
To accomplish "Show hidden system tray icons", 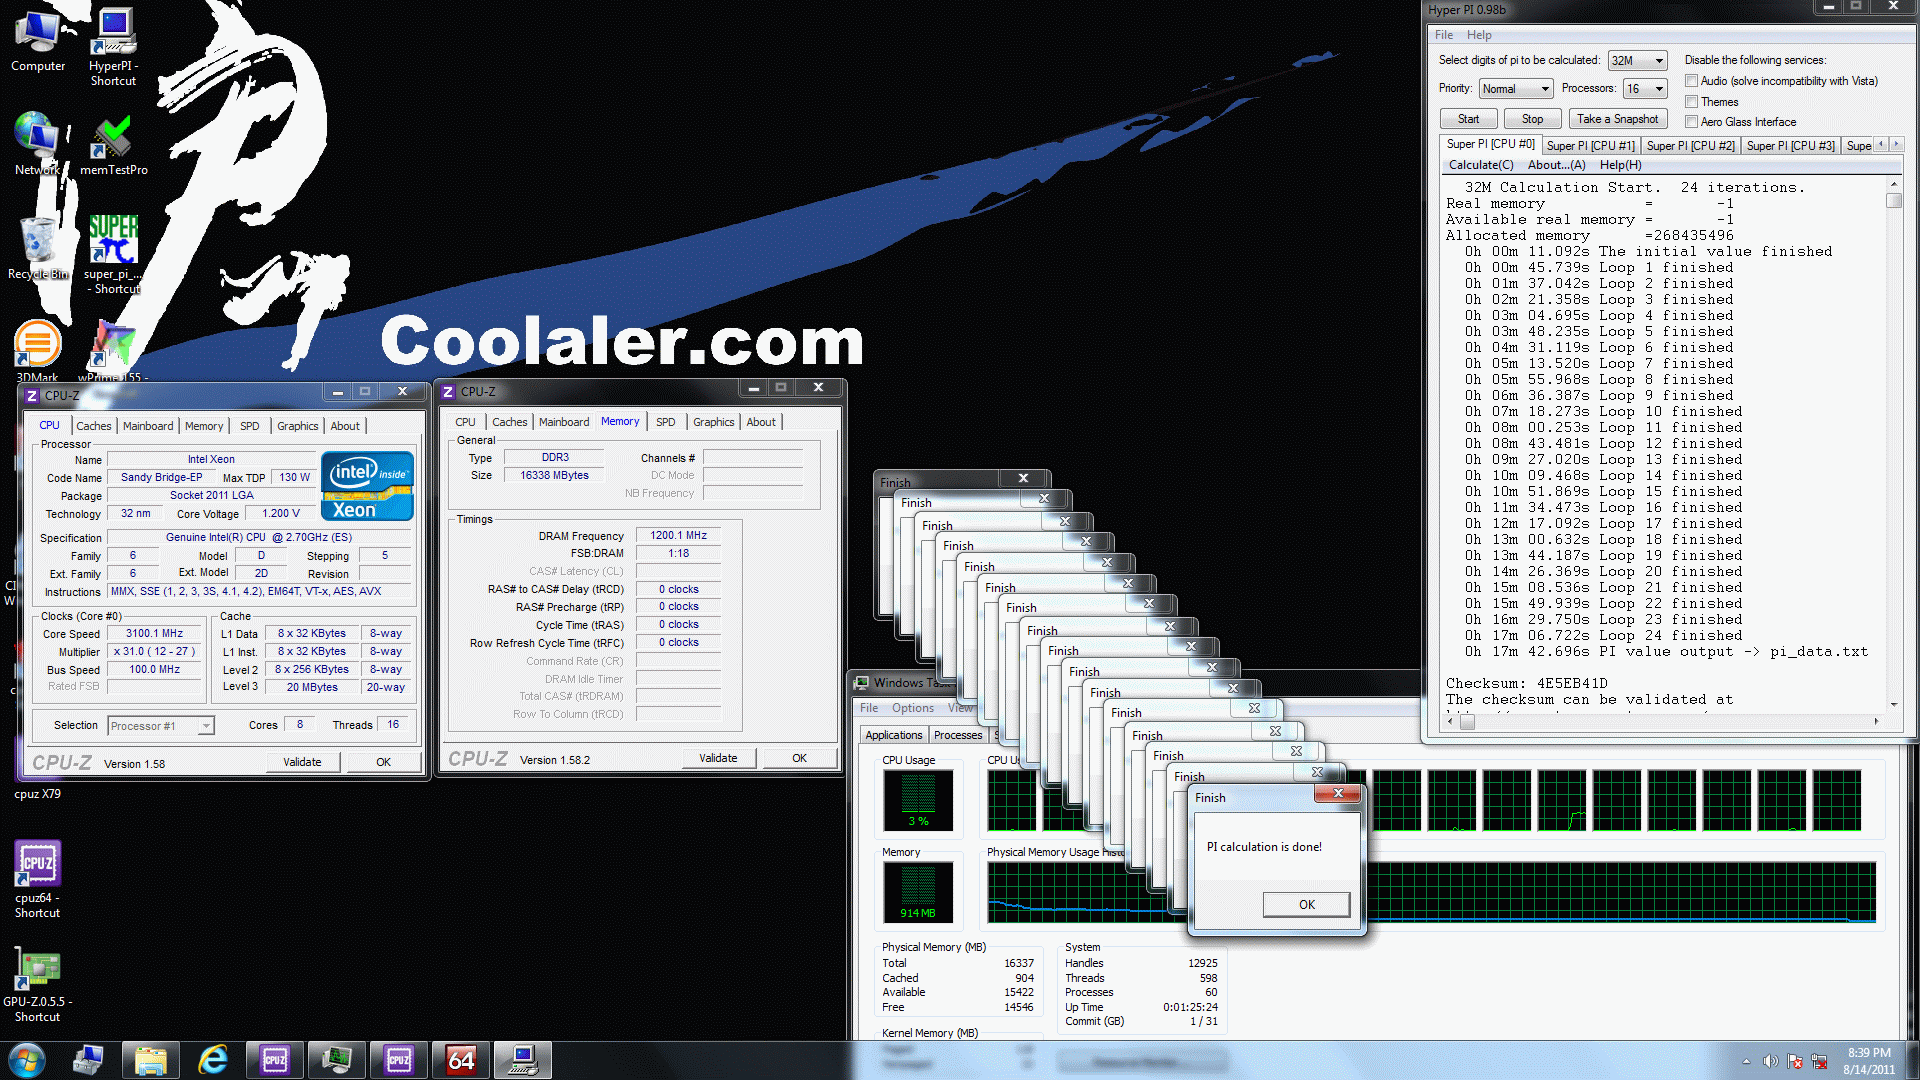I will pyautogui.click(x=1746, y=1061).
